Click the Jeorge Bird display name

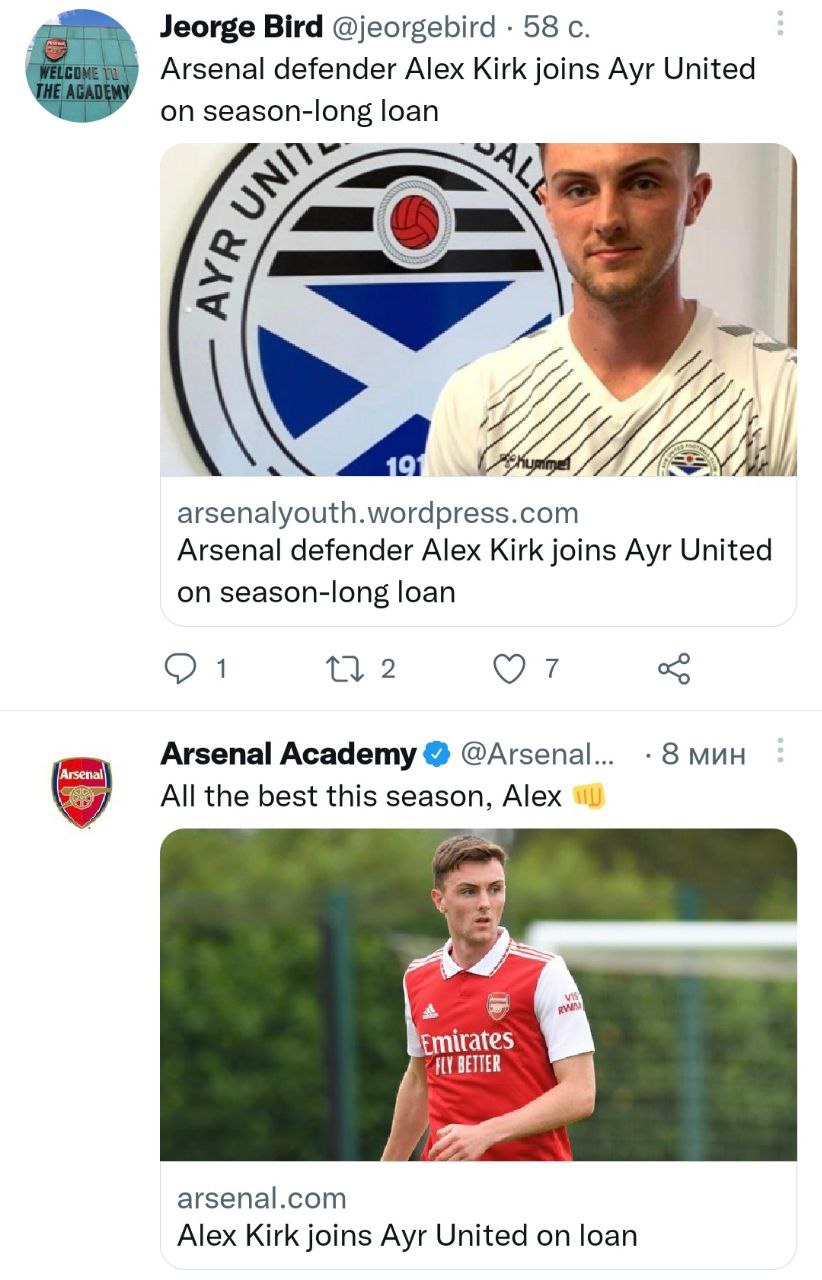[241, 28]
